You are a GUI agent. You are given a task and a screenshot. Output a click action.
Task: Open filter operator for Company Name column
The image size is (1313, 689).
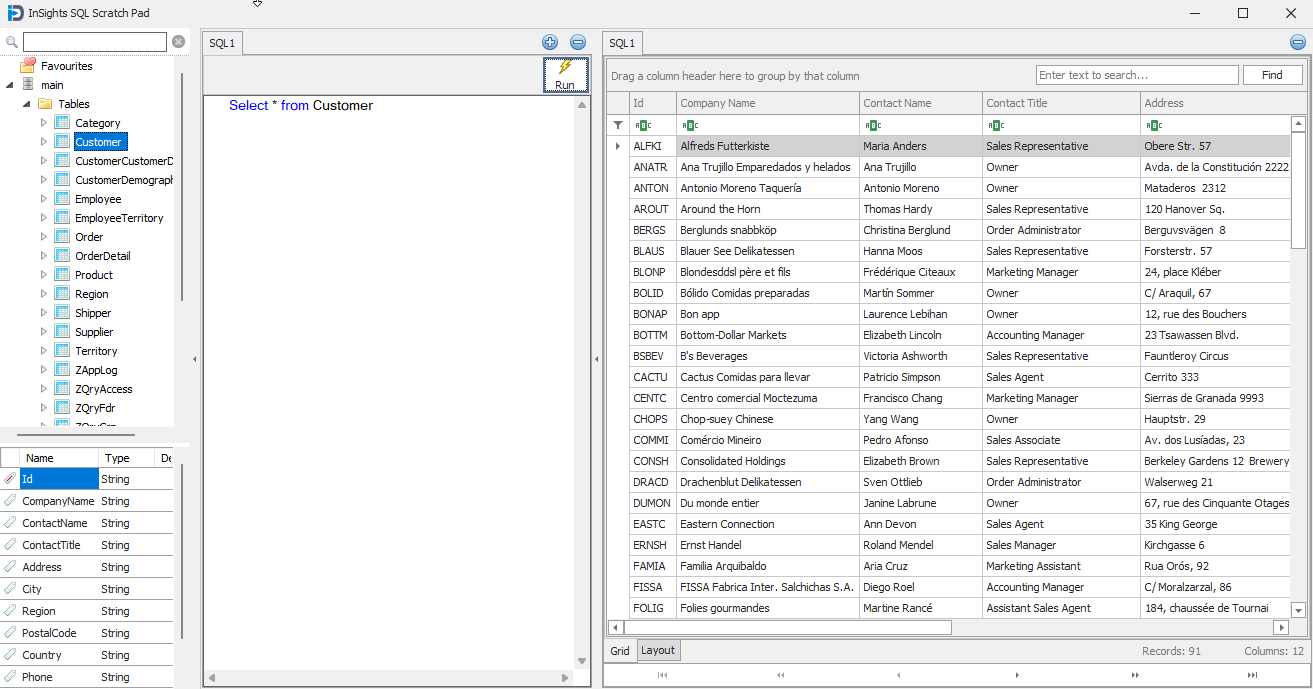[x=689, y=125]
